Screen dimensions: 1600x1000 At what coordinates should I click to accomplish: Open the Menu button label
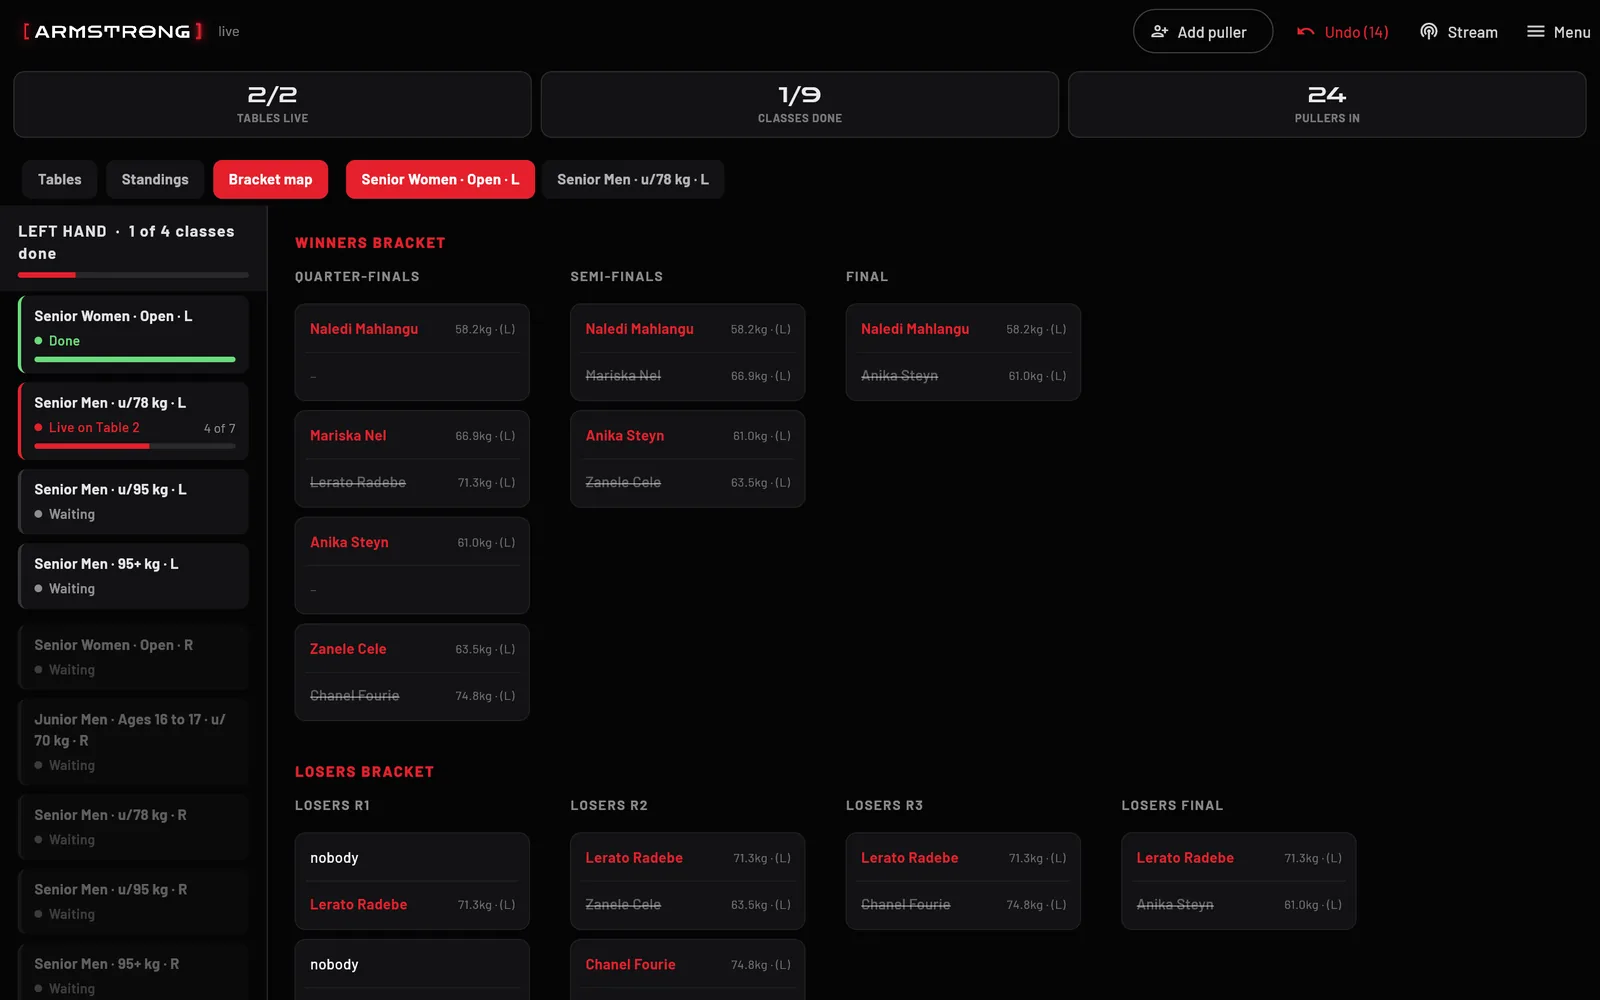point(1572,32)
